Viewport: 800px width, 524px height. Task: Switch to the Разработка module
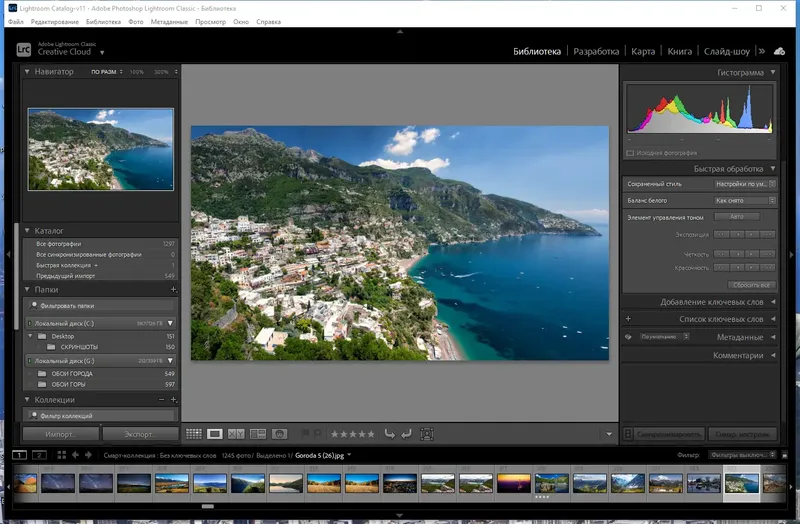[x=596, y=51]
